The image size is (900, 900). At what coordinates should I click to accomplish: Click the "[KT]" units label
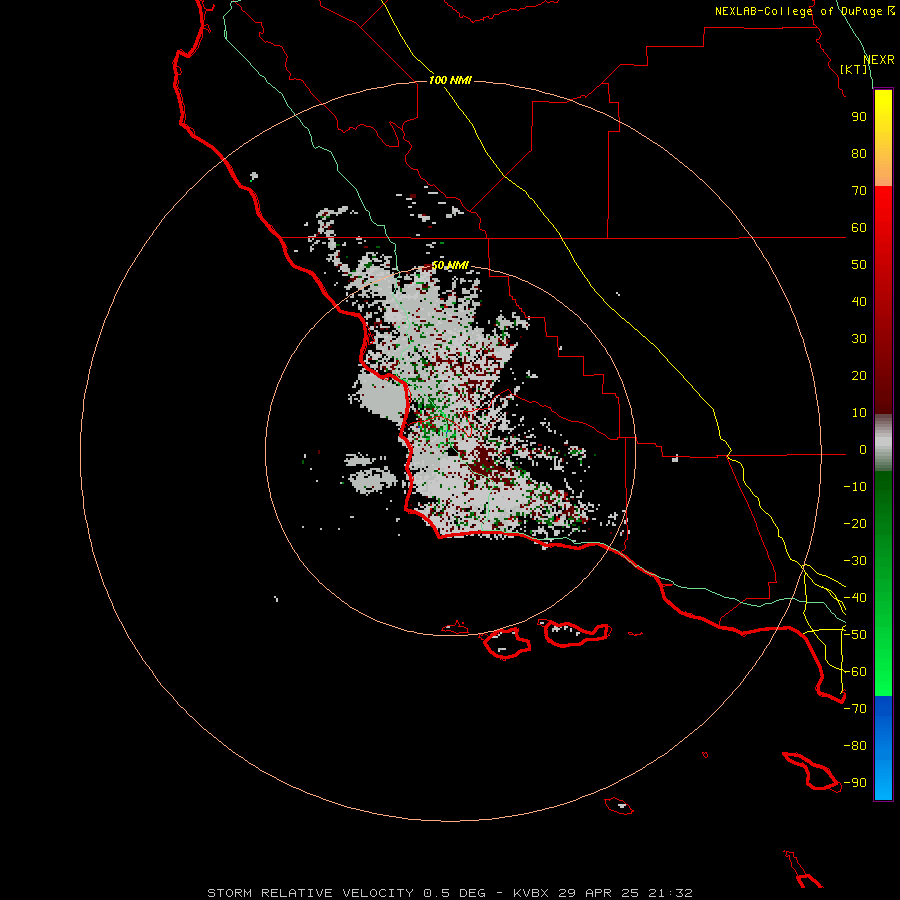854,69
